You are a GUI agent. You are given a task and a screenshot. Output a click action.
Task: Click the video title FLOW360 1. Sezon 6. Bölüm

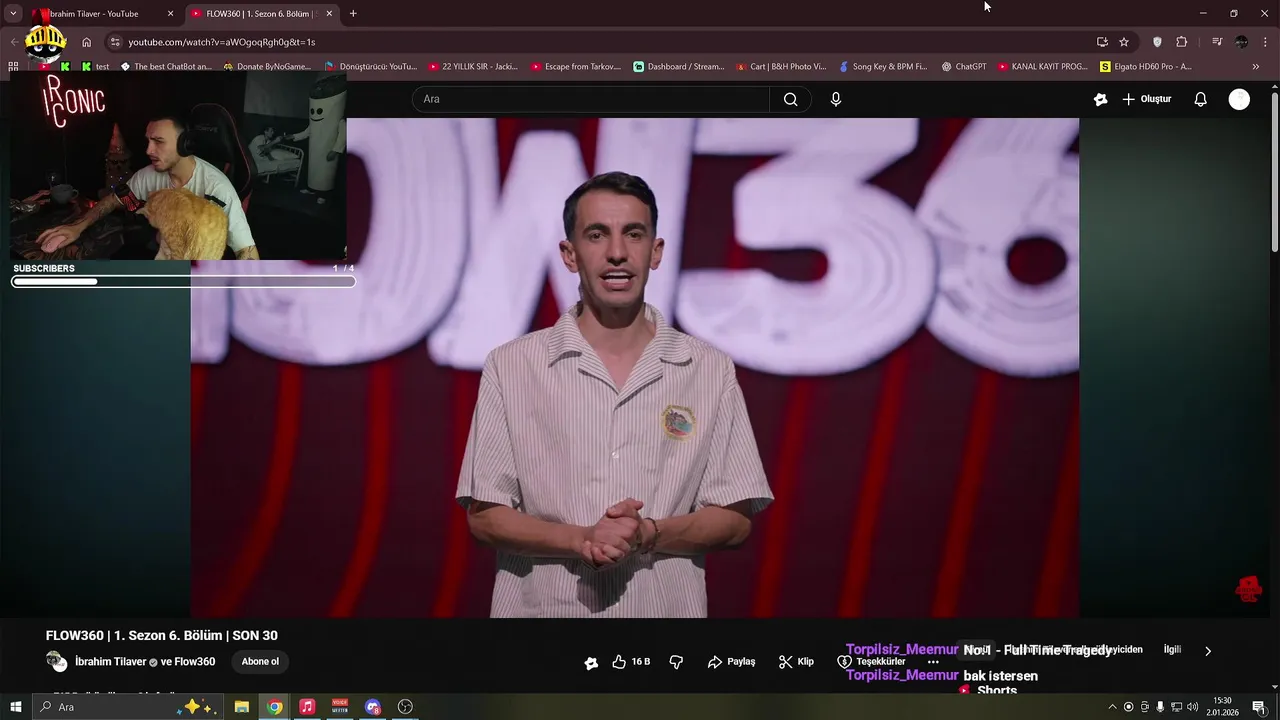tap(162, 635)
